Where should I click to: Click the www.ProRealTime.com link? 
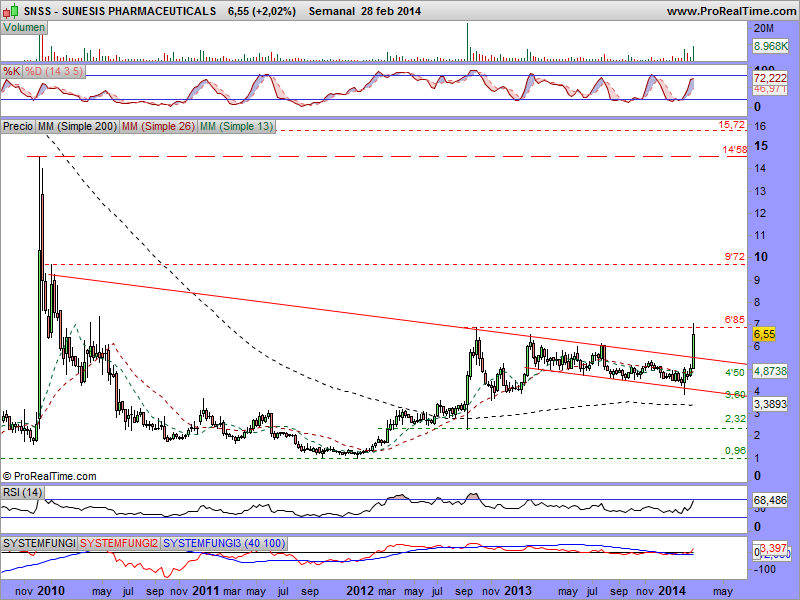pos(731,11)
